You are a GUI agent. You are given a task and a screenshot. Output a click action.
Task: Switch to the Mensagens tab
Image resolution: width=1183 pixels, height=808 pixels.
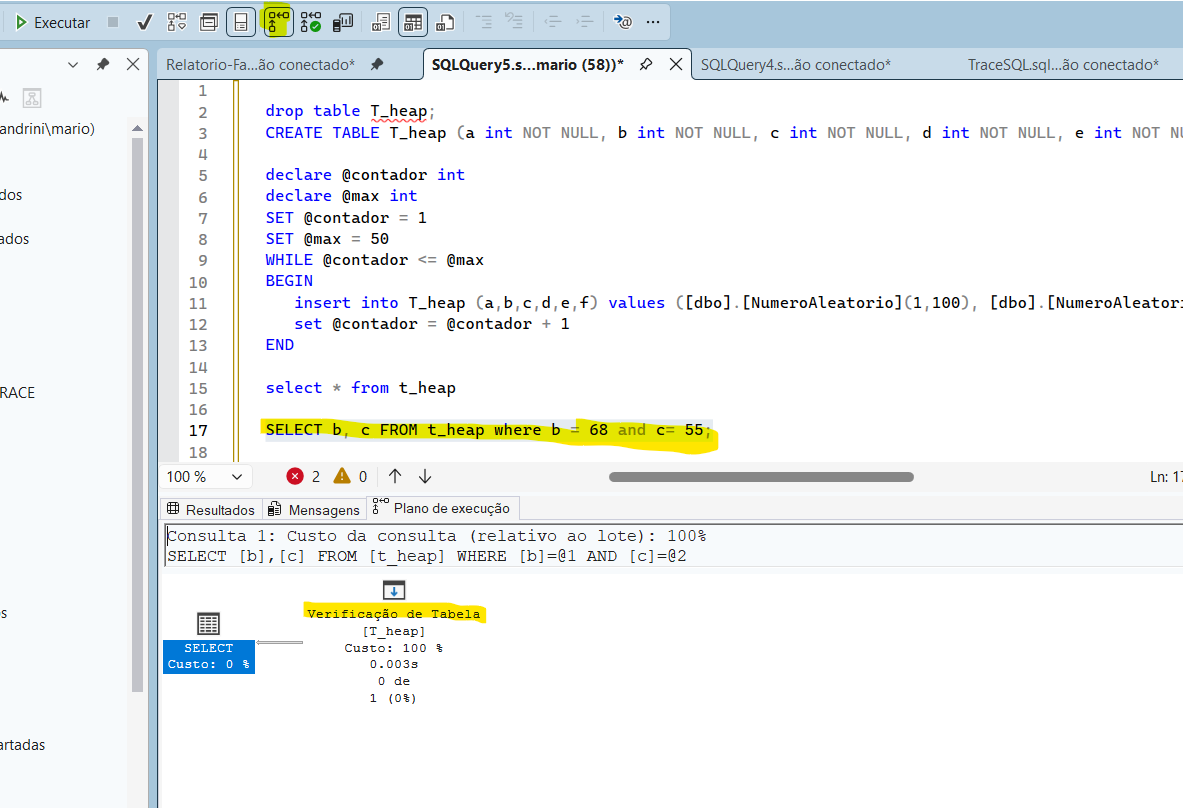314,509
